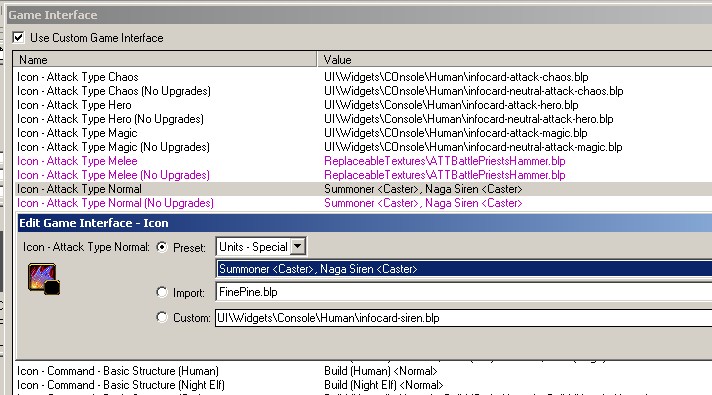This screenshot has height=395, width=712.
Task: Open the Summoner, Naga Siren preset list
Action: [464, 269]
